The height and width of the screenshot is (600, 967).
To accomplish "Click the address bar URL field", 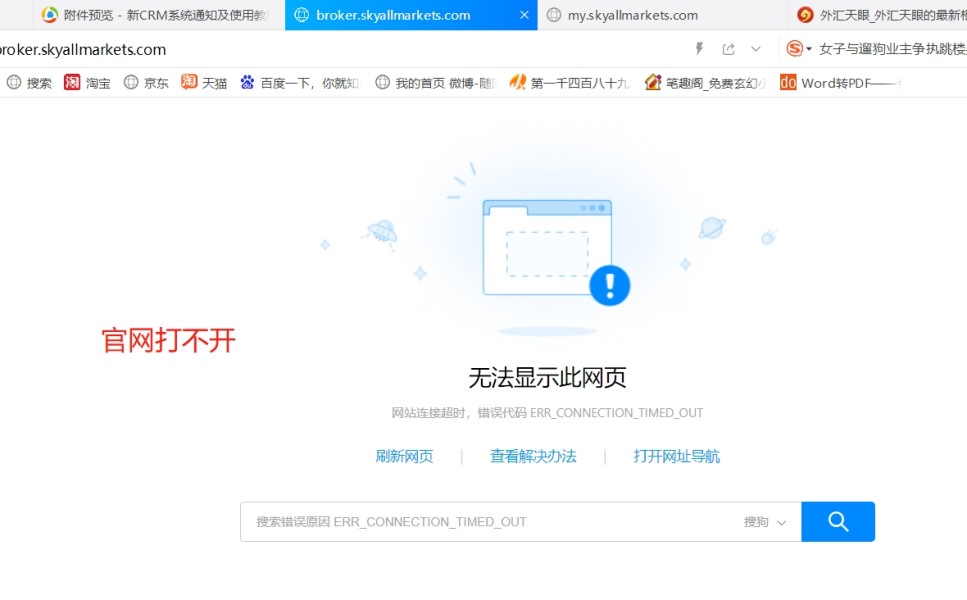I will tap(339, 49).
